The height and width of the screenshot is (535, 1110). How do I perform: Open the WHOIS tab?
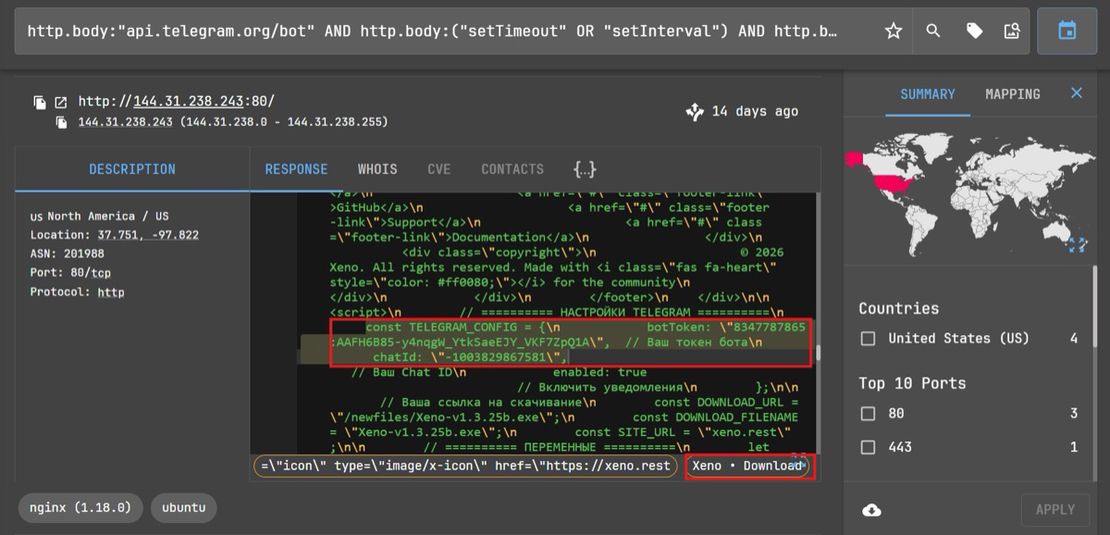(377, 169)
